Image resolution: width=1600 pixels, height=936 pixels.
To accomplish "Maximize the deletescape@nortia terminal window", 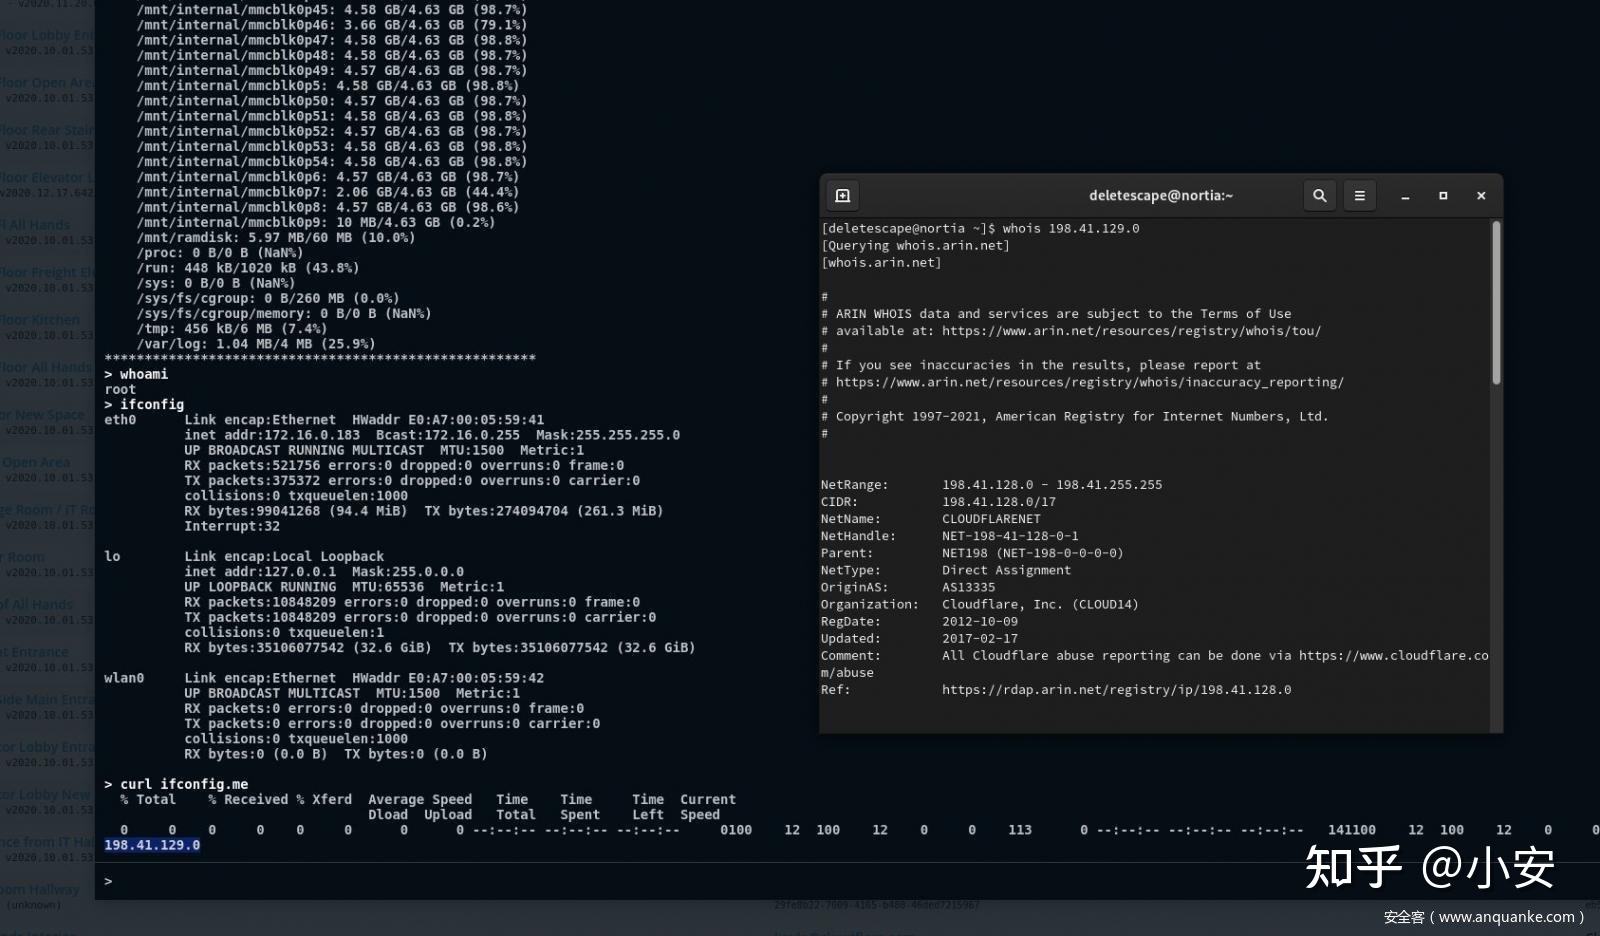I will pos(1443,196).
